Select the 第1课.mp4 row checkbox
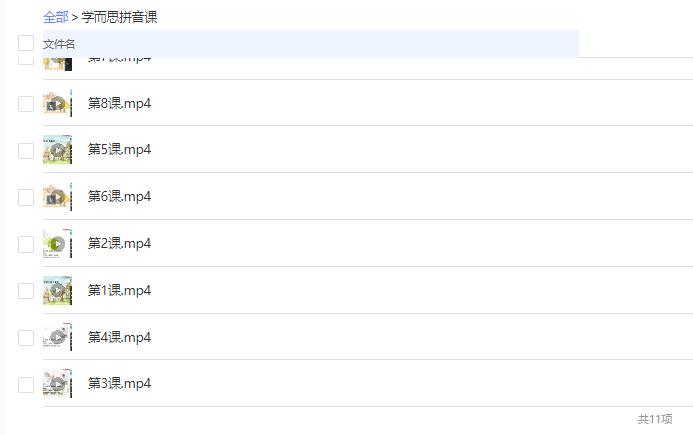 click(26, 291)
